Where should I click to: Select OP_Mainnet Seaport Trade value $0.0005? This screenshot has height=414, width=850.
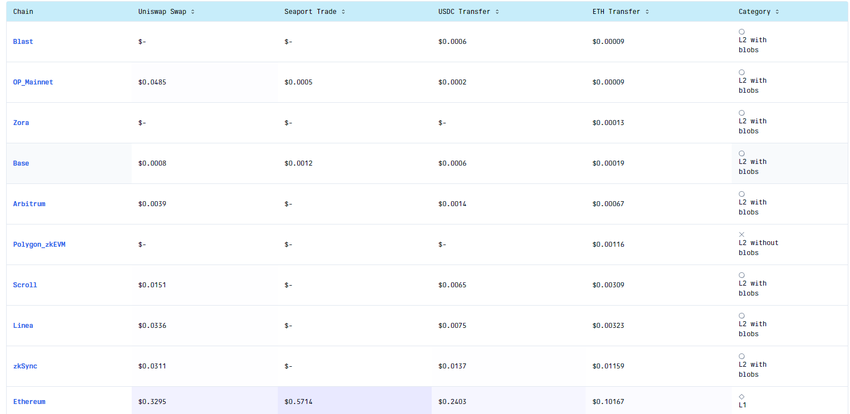pos(298,82)
